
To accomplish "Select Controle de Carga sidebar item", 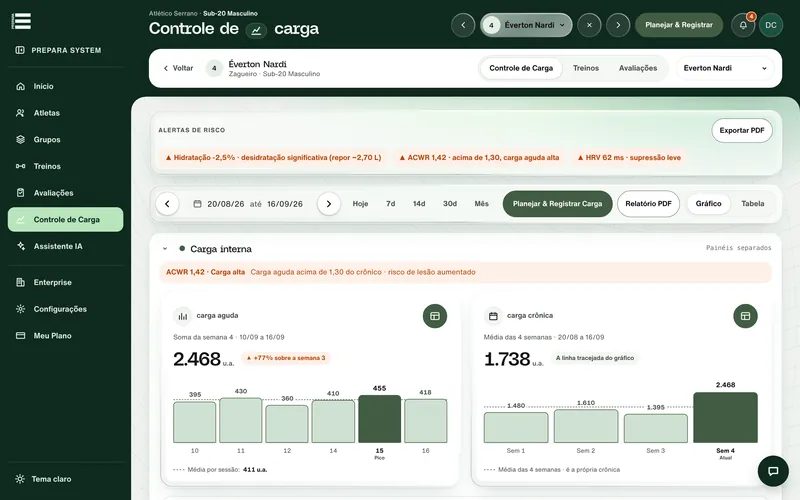I will tap(65, 219).
